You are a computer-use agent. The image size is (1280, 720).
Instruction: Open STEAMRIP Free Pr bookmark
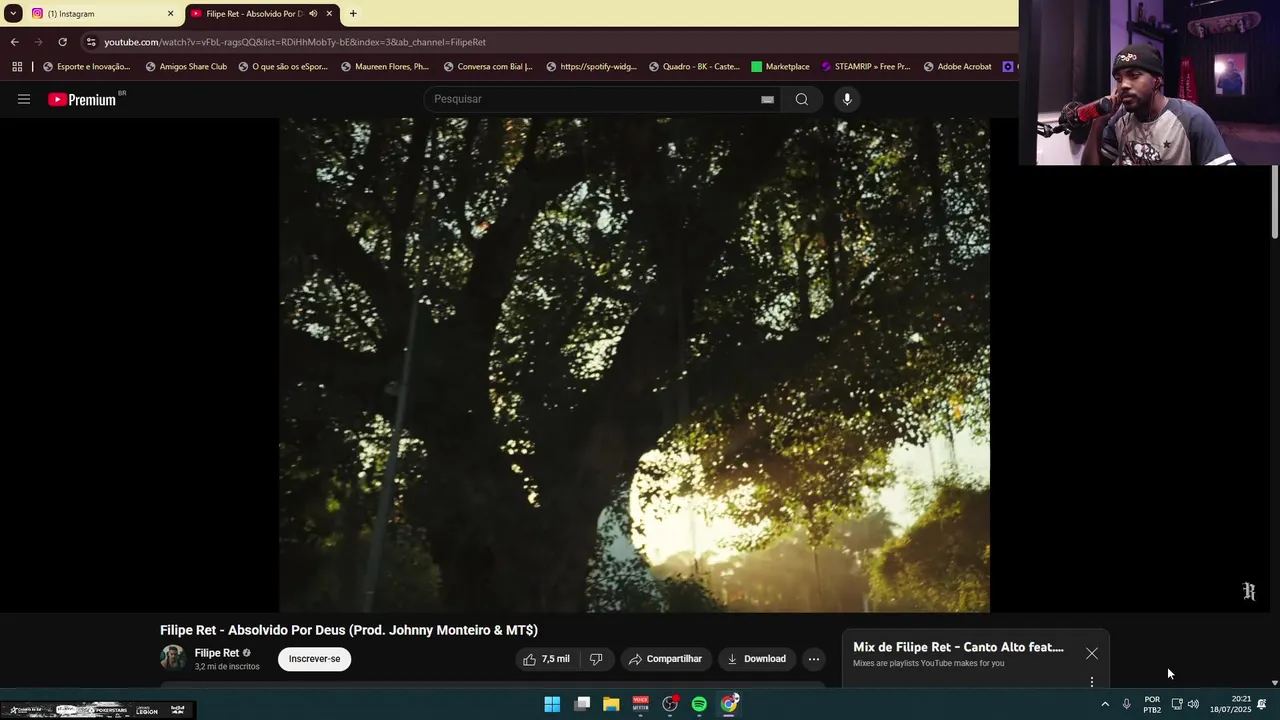pos(866,67)
